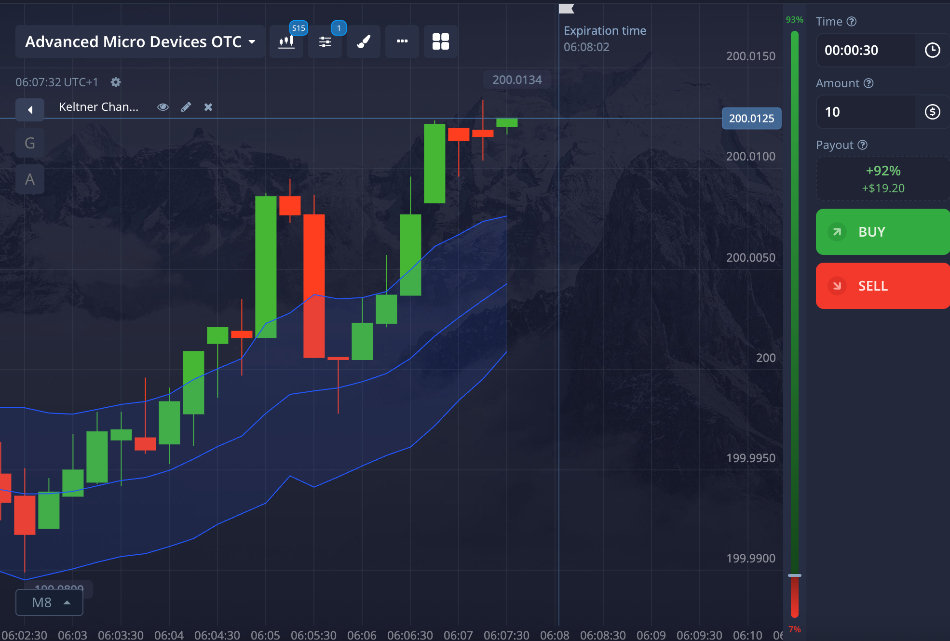950x641 pixels.
Task: Click the +92% payout box
Action: [x=883, y=179]
